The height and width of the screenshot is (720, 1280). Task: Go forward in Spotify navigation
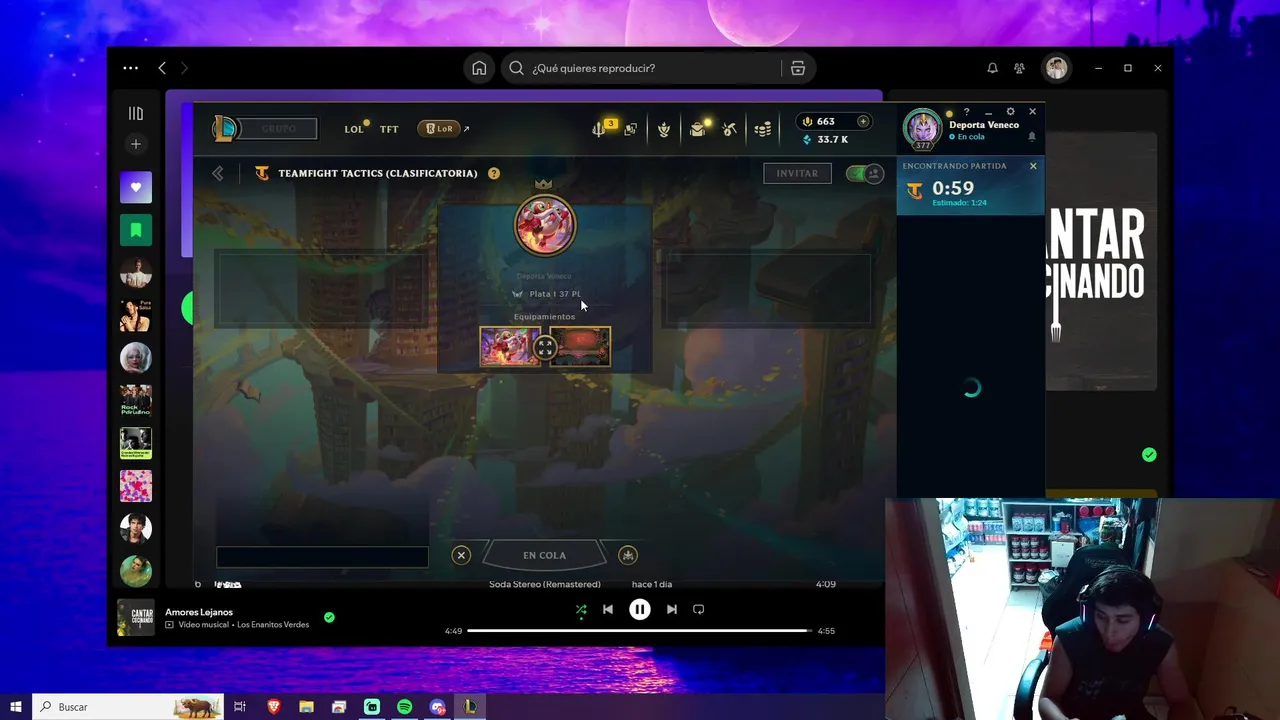184,68
